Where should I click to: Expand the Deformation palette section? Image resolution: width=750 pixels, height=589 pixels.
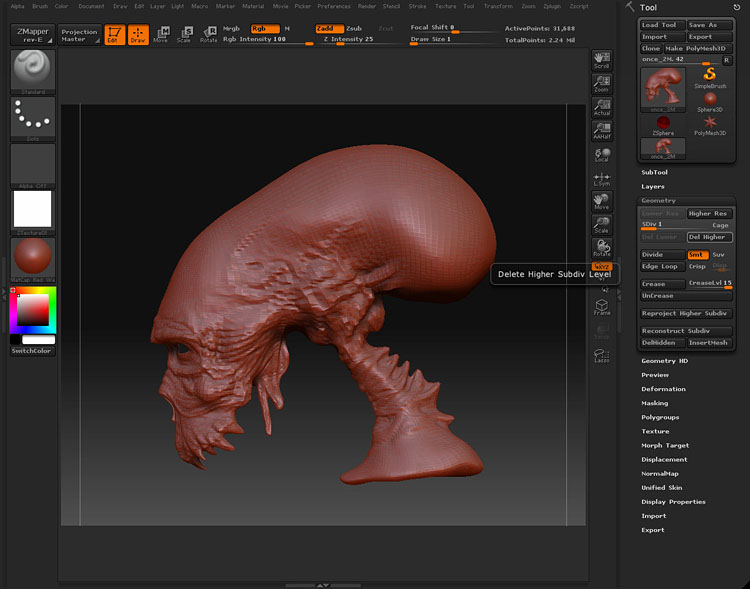[x=663, y=389]
